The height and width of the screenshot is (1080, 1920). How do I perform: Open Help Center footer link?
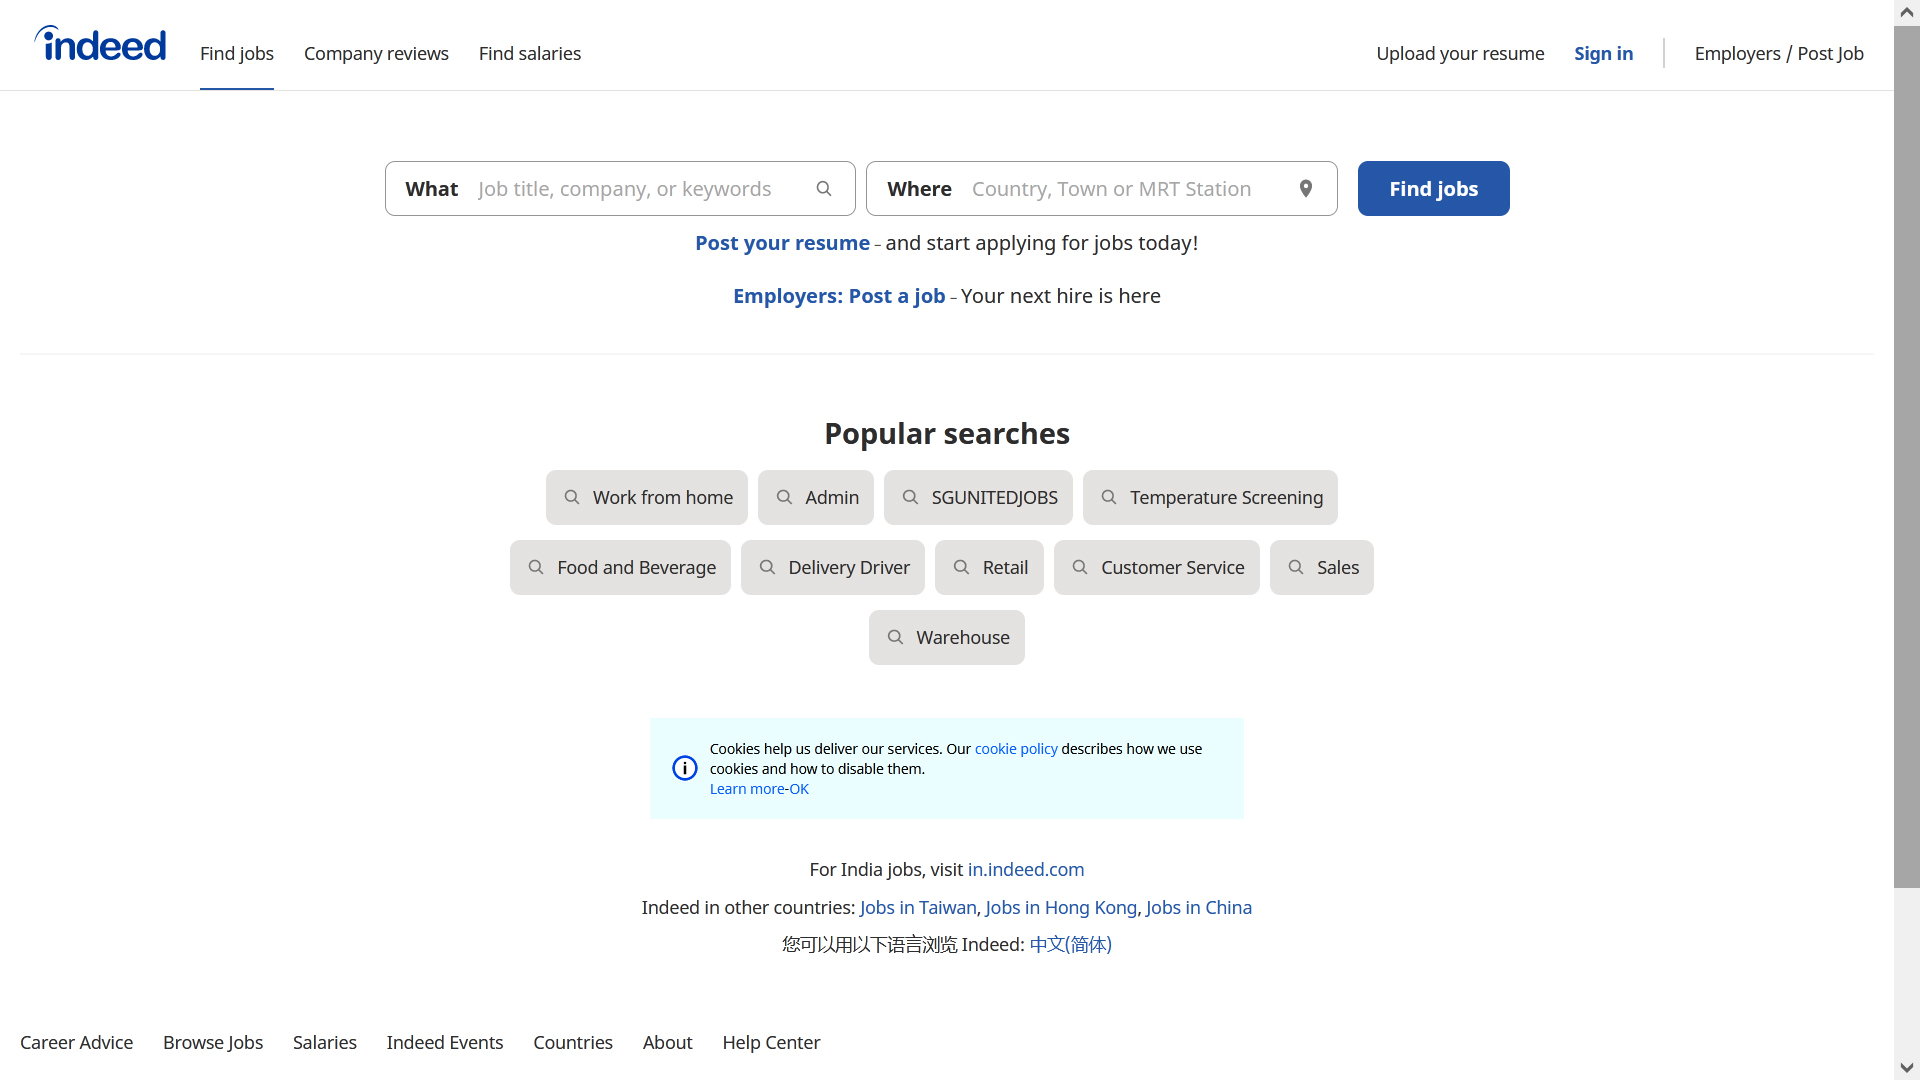(x=771, y=1042)
